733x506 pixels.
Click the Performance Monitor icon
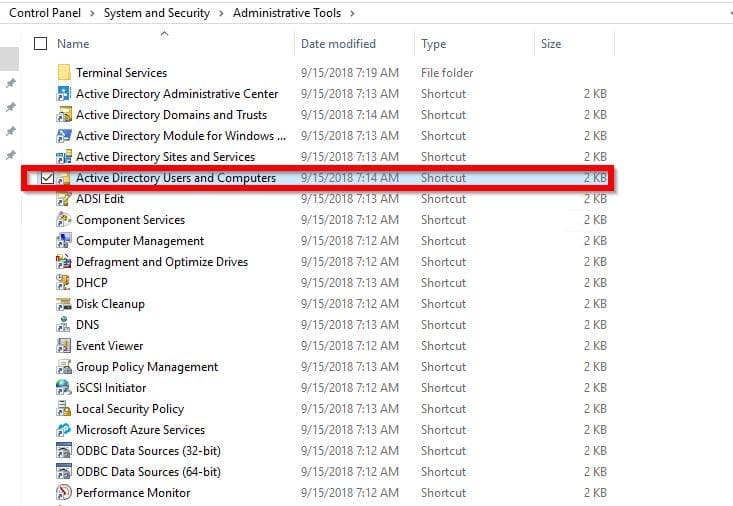(64, 493)
